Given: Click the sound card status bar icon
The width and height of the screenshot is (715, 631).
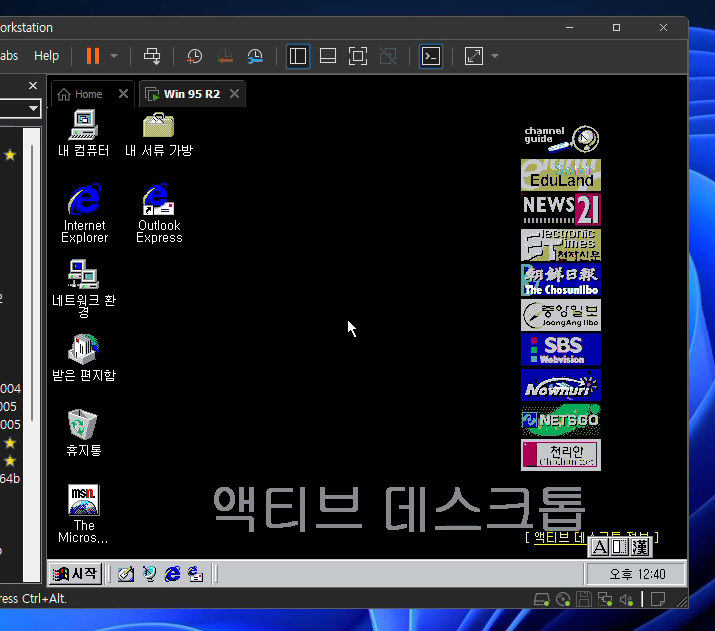Looking at the screenshot, I should [x=627, y=600].
